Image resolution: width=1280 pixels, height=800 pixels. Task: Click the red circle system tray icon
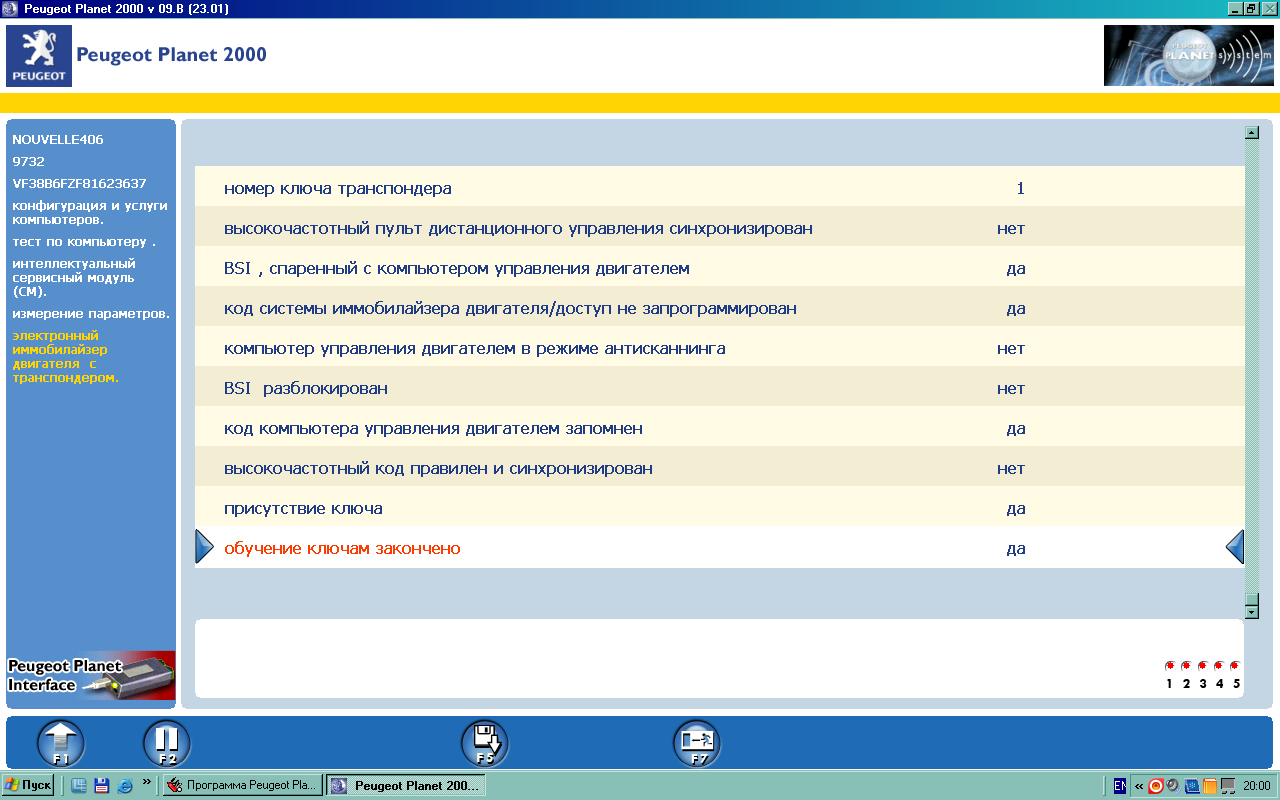(1155, 785)
